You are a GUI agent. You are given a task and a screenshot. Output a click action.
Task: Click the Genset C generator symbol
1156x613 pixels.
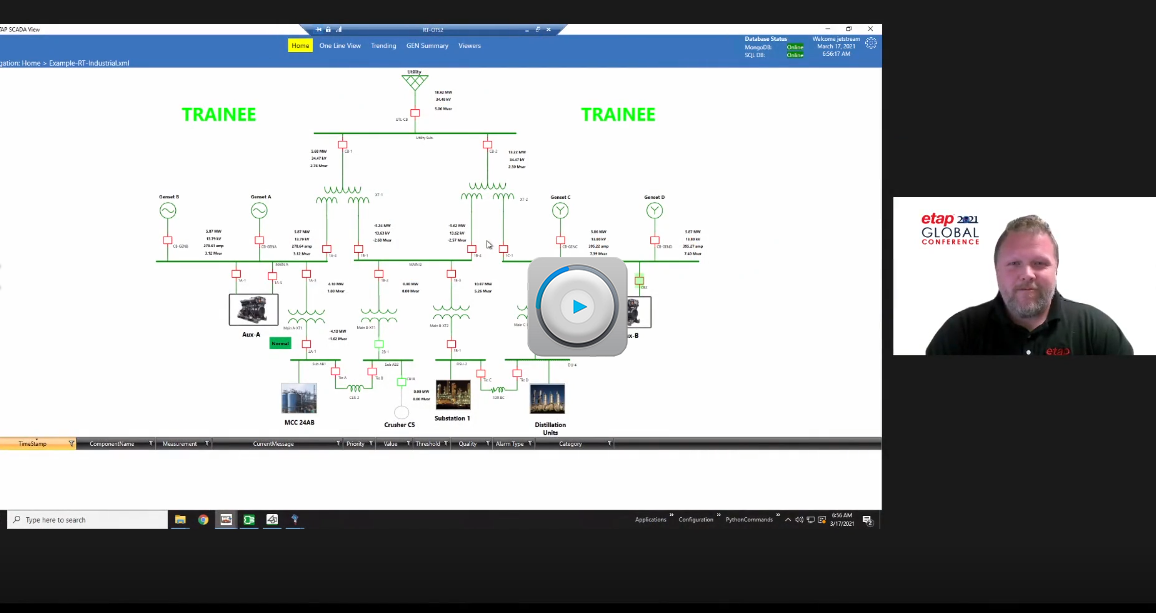tap(560, 210)
